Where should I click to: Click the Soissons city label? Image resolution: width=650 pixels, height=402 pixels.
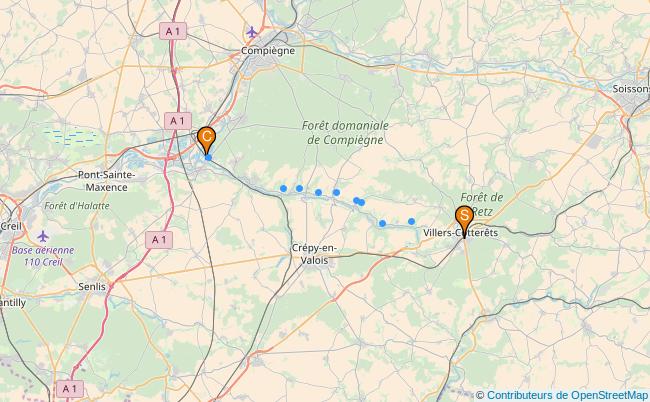click(x=631, y=89)
